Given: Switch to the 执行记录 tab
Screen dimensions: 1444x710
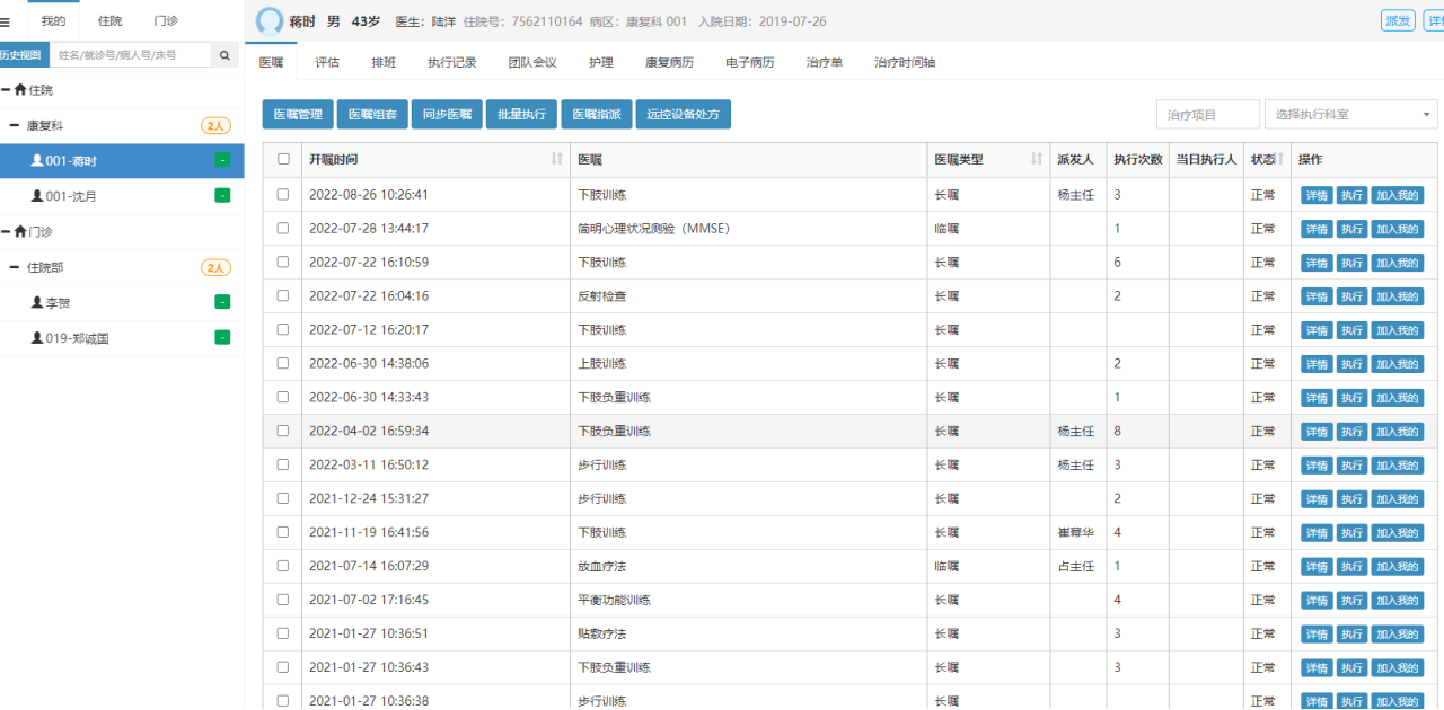Looking at the screenshot, I should coord(452,62).
